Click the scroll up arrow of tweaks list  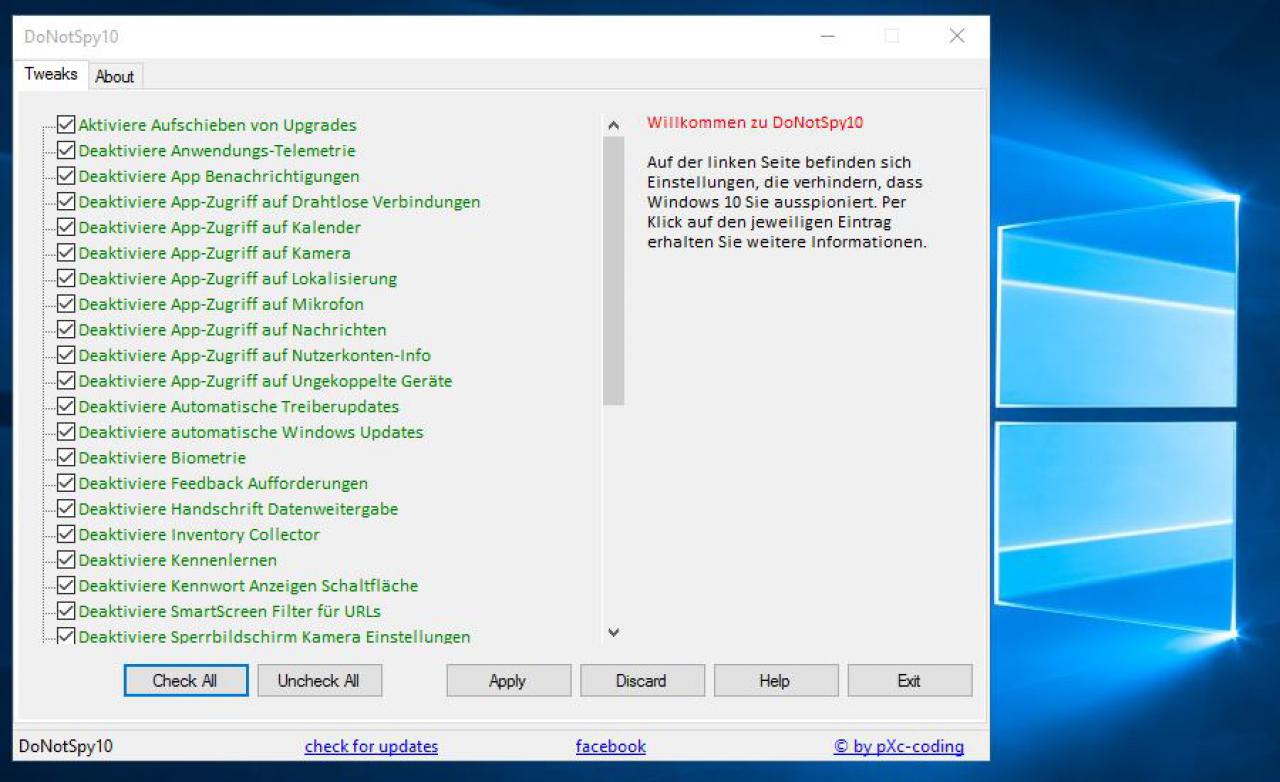pyautogui.click(x=614, y=126)
